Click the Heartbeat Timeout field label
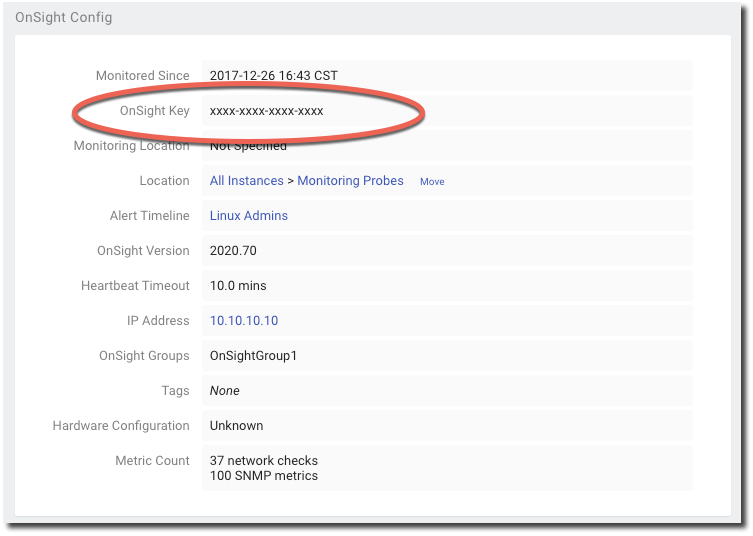The image size is (753, 536). click(x=135, y=286)
